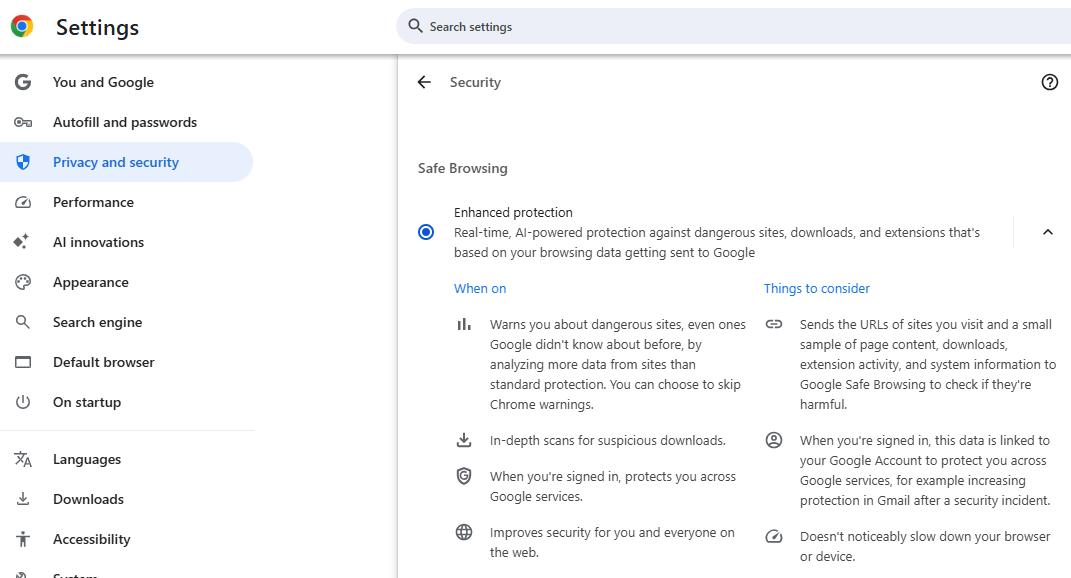Click the link icon beside sends URLs text
The image size is (1071, 578).
pyautogui.click(x=773, y=324)
